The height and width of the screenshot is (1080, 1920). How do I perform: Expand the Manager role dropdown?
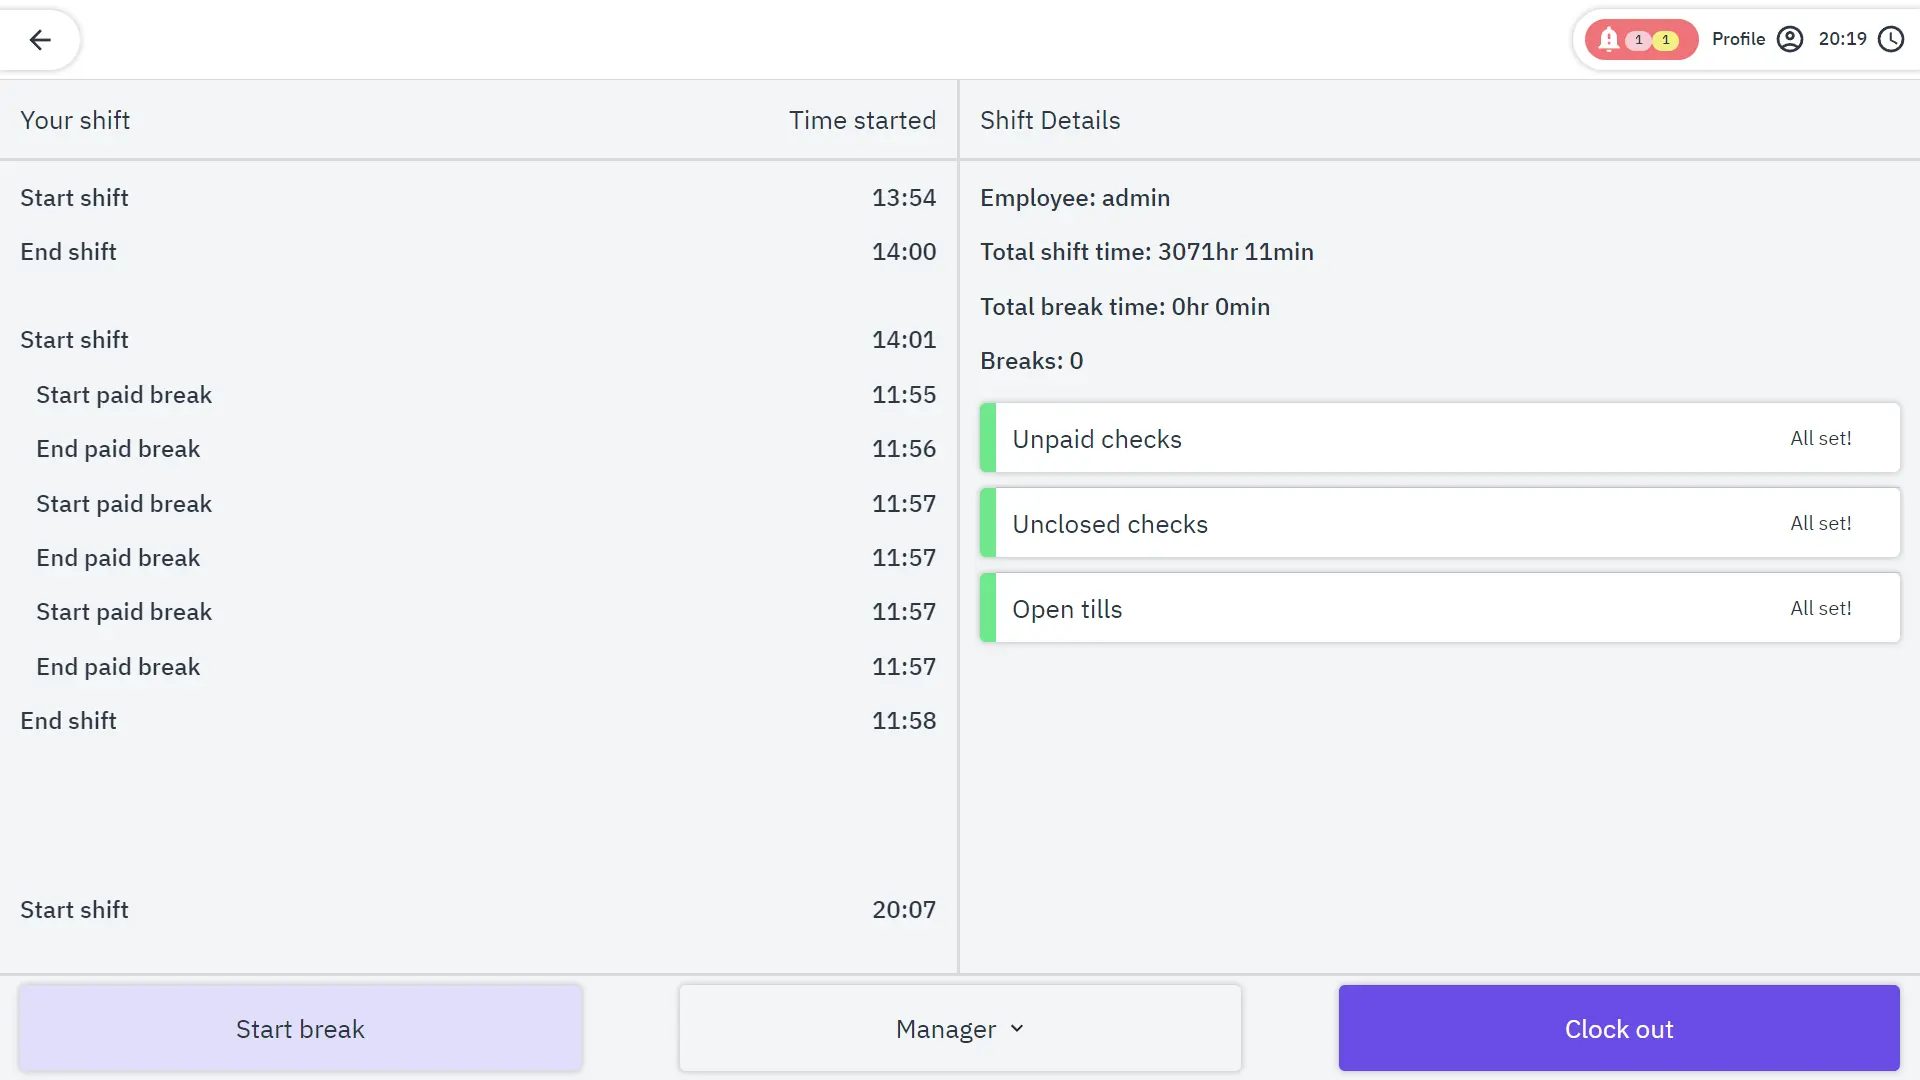point(960,1027)
